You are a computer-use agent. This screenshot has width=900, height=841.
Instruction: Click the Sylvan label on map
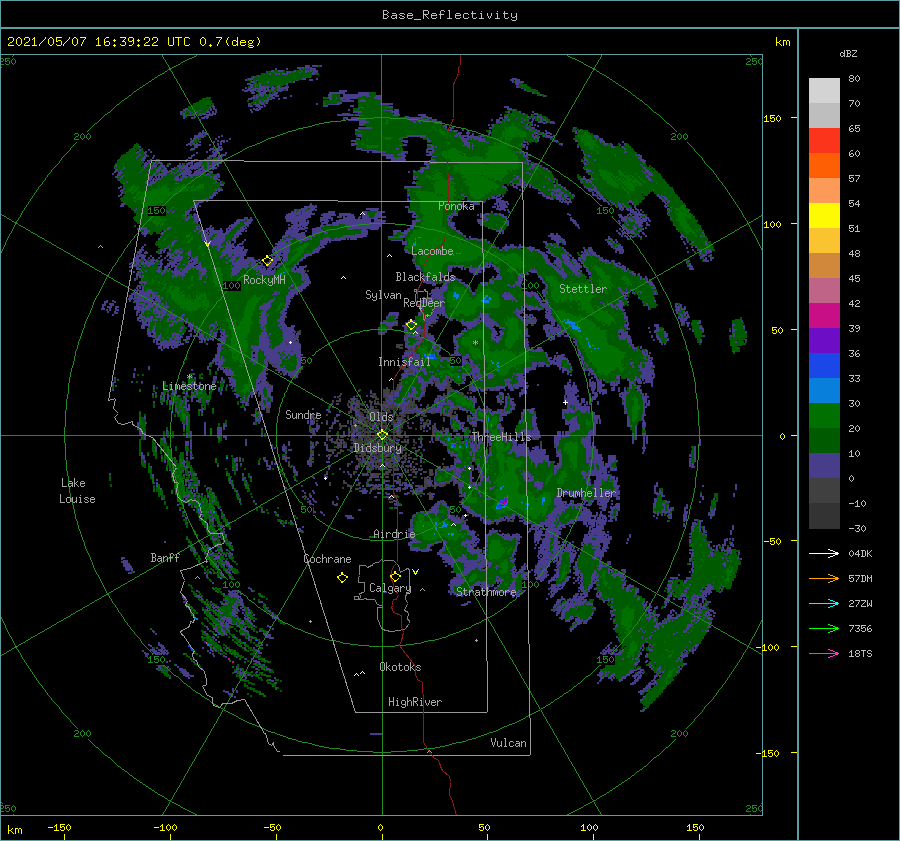click(x=383, y=295)
